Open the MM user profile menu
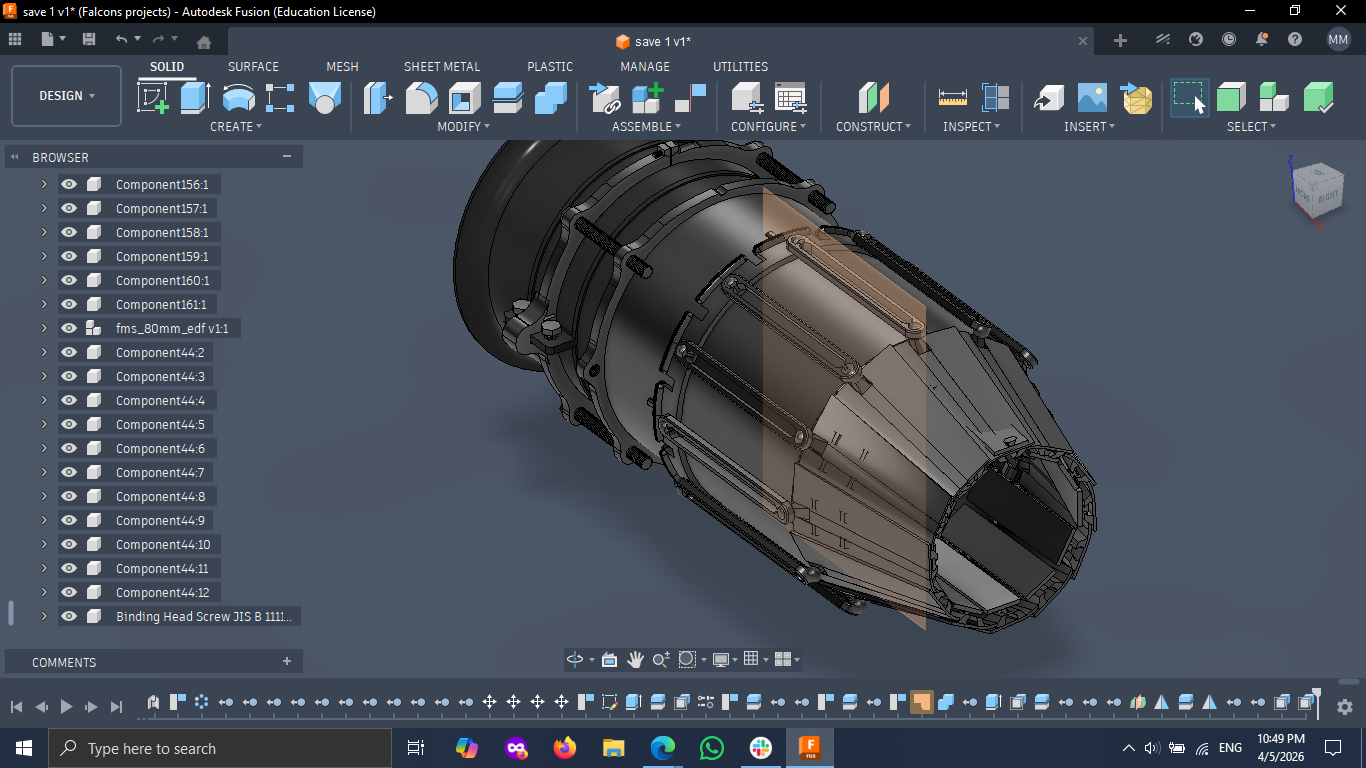 (x=1338, y=40)
